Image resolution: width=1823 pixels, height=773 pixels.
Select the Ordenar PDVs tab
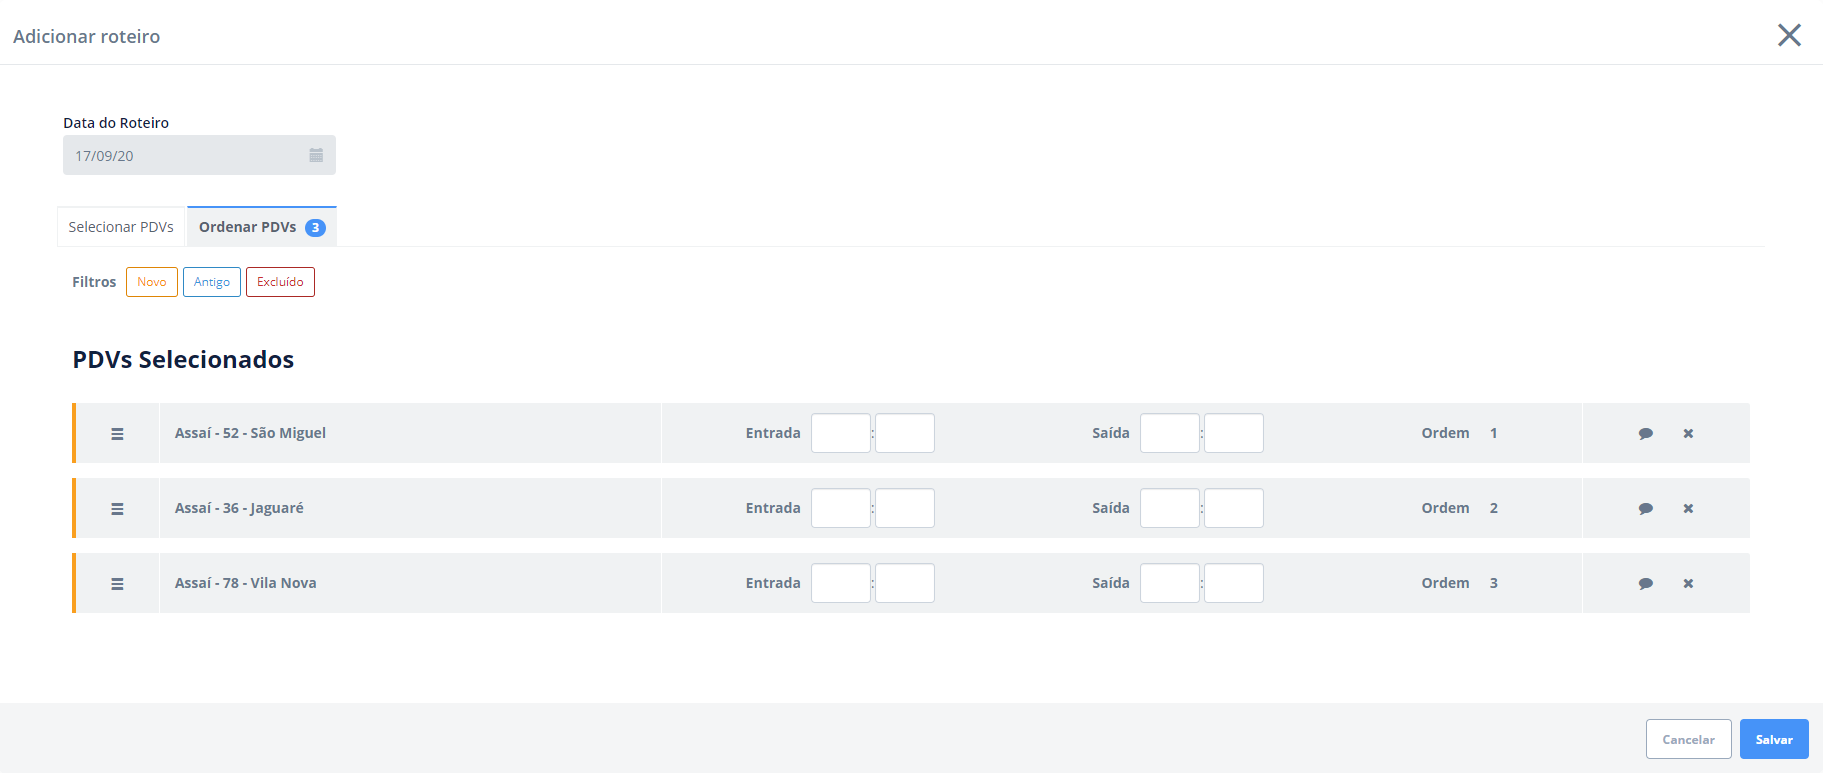tap(261, 227)
